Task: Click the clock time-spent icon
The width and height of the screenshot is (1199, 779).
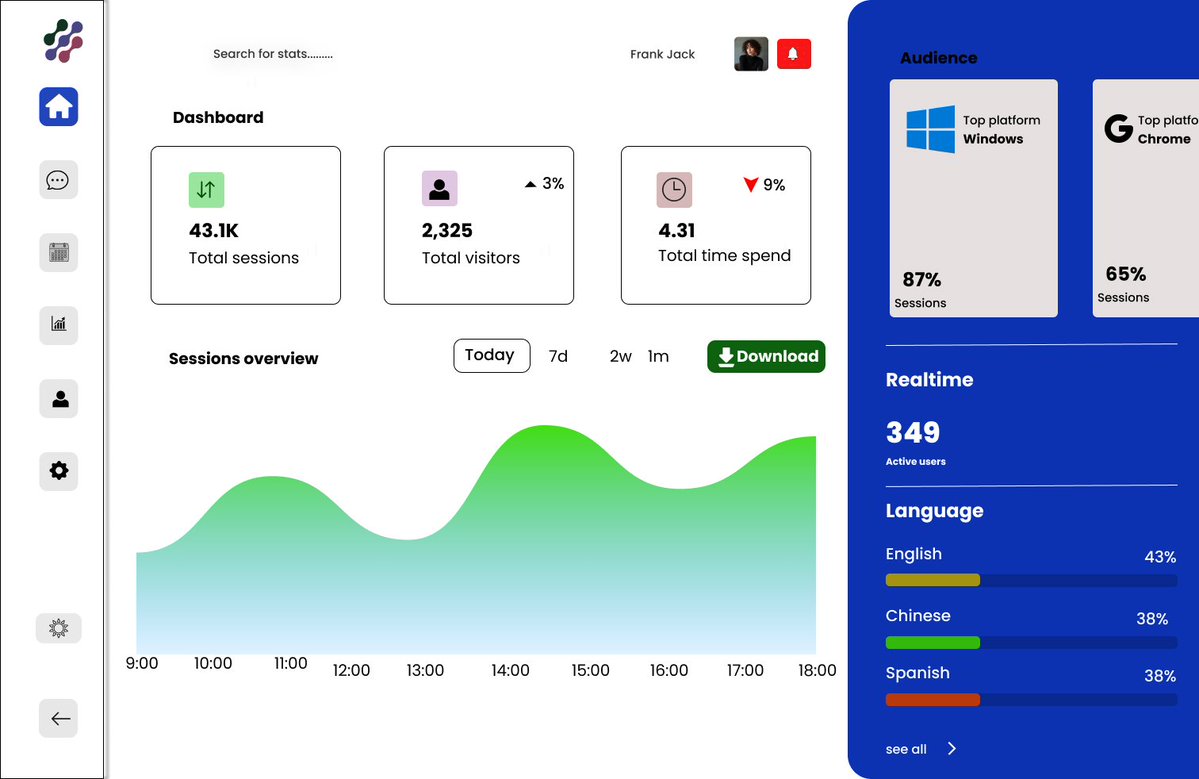Action: (x=674, y=190)
